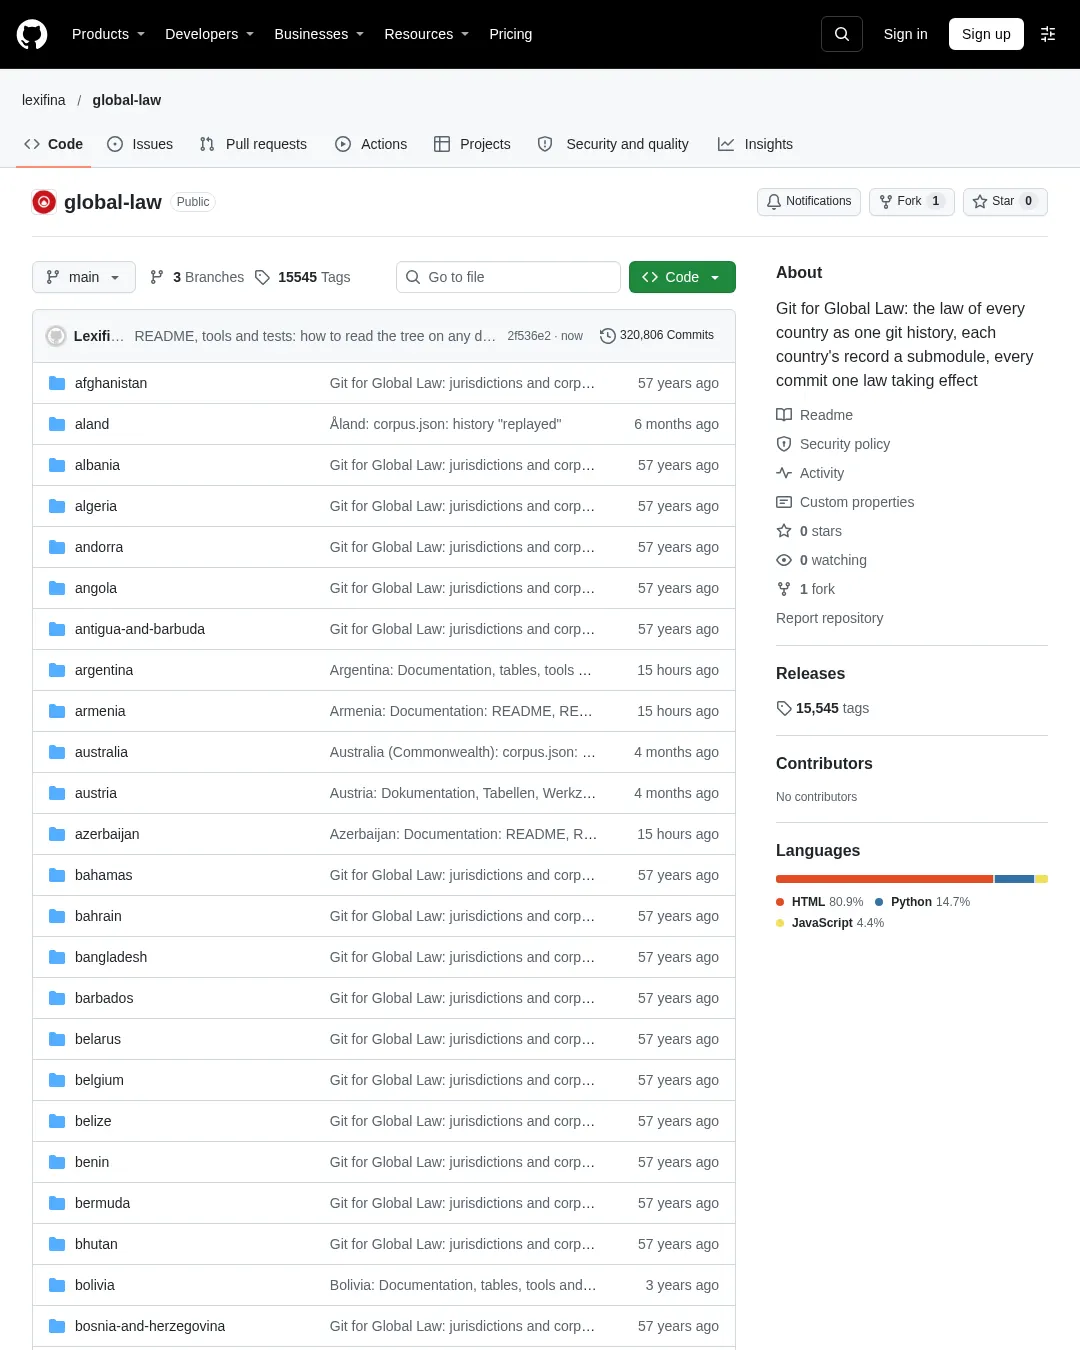Click the Azerbaijan Documentation commit message

[x=463, y=834]
